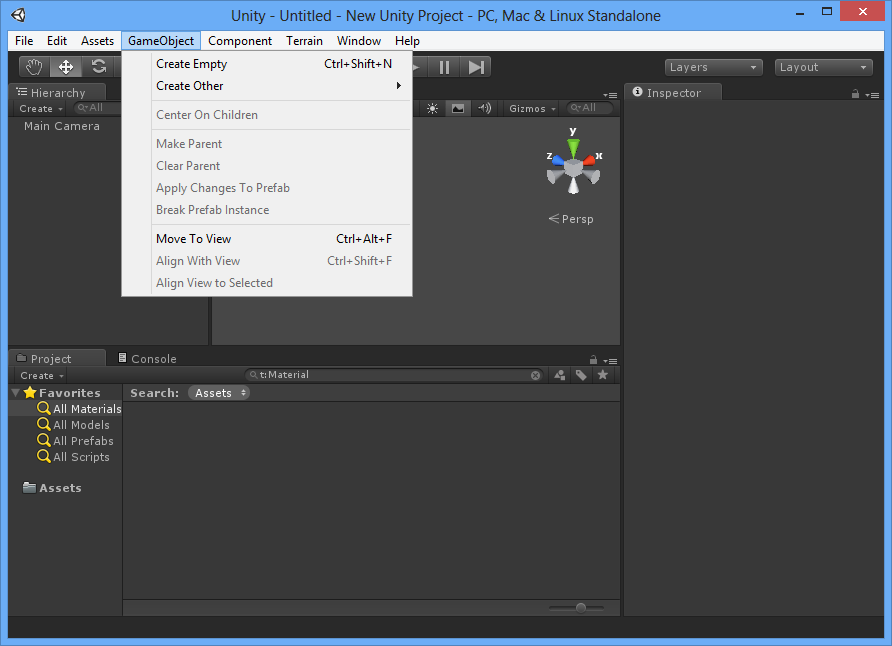
Task: Open the Scene view panel options menu
Action: click(610, 95)
